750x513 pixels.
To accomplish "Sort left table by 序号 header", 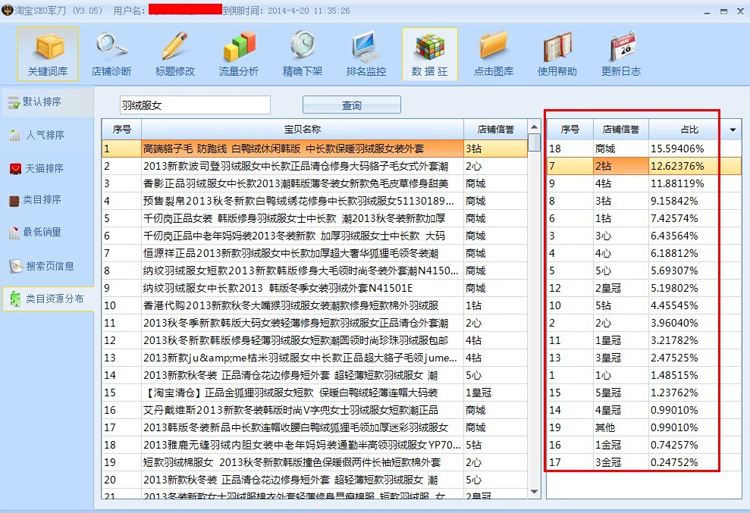I will coord(122,129).
